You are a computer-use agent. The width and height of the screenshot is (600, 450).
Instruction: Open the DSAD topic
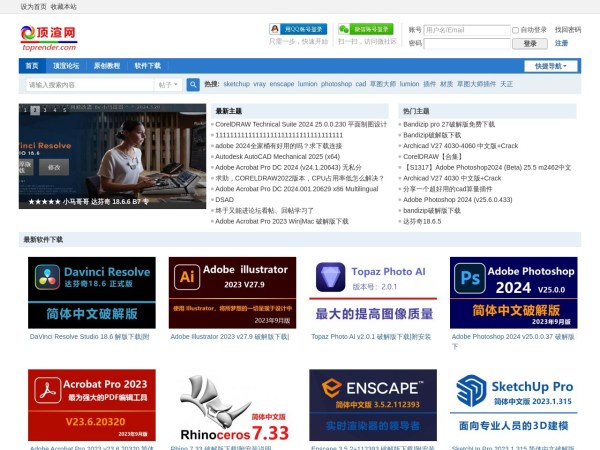click(224, 200)
